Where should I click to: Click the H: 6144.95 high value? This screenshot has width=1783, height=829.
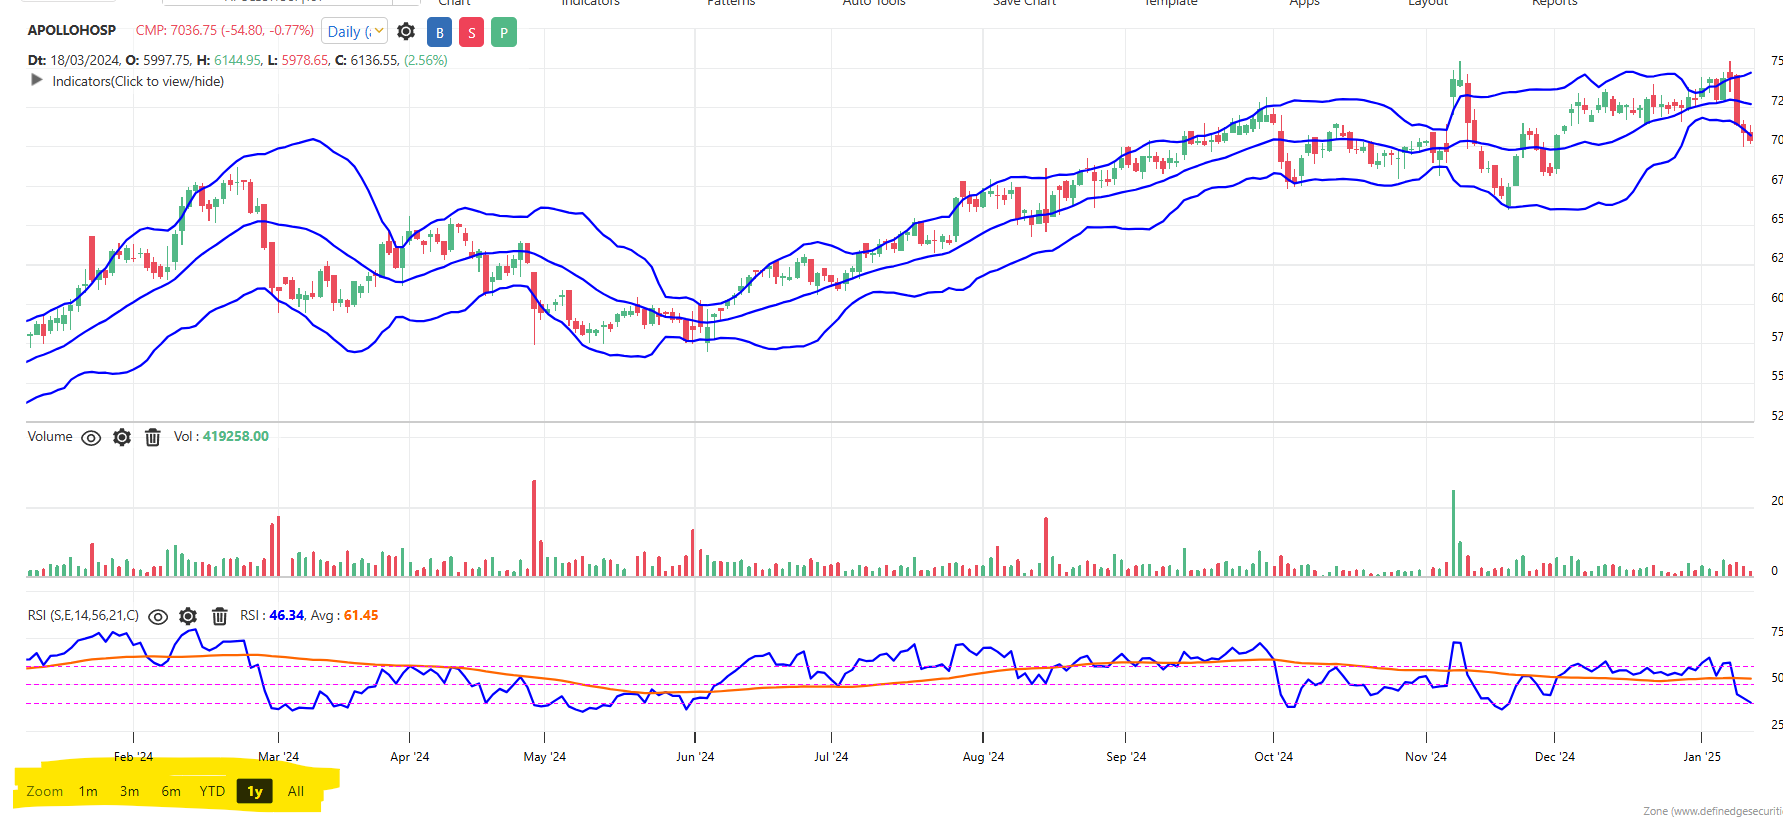(230, 60)
